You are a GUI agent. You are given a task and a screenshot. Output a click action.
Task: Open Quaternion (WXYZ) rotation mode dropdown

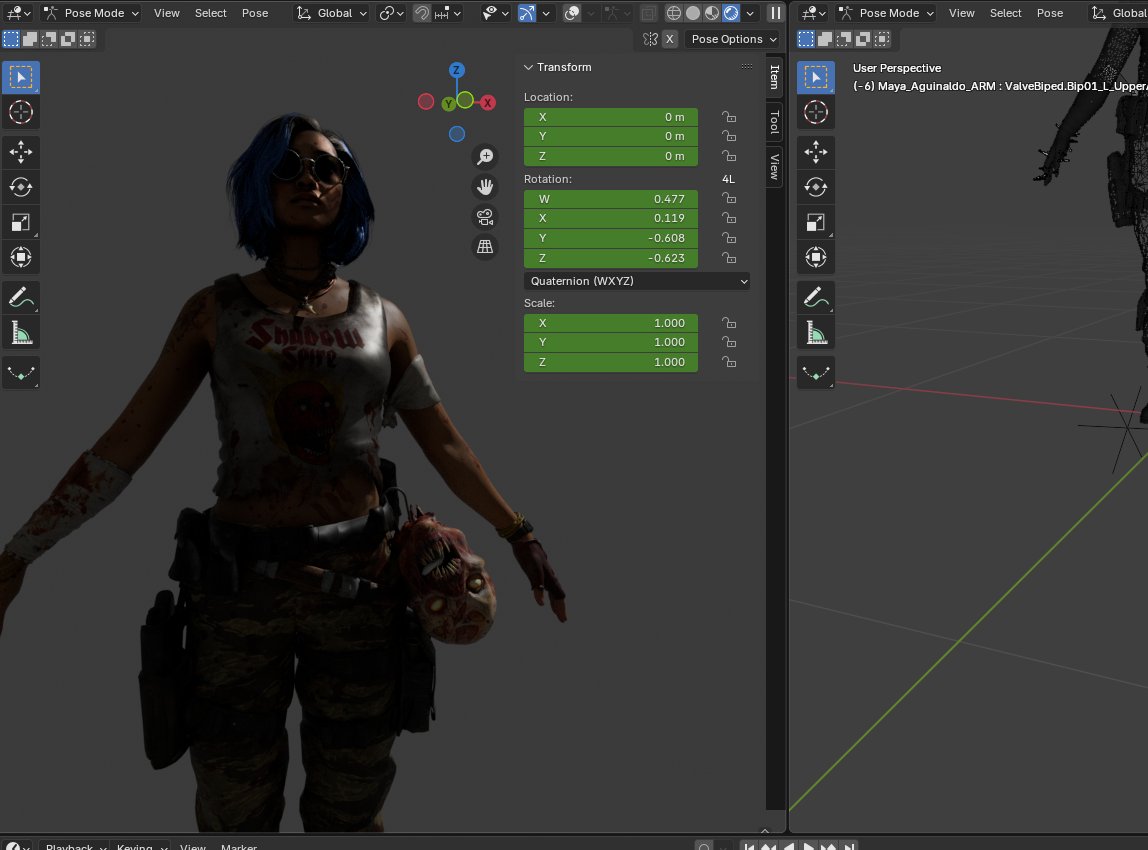click(637, 281)
